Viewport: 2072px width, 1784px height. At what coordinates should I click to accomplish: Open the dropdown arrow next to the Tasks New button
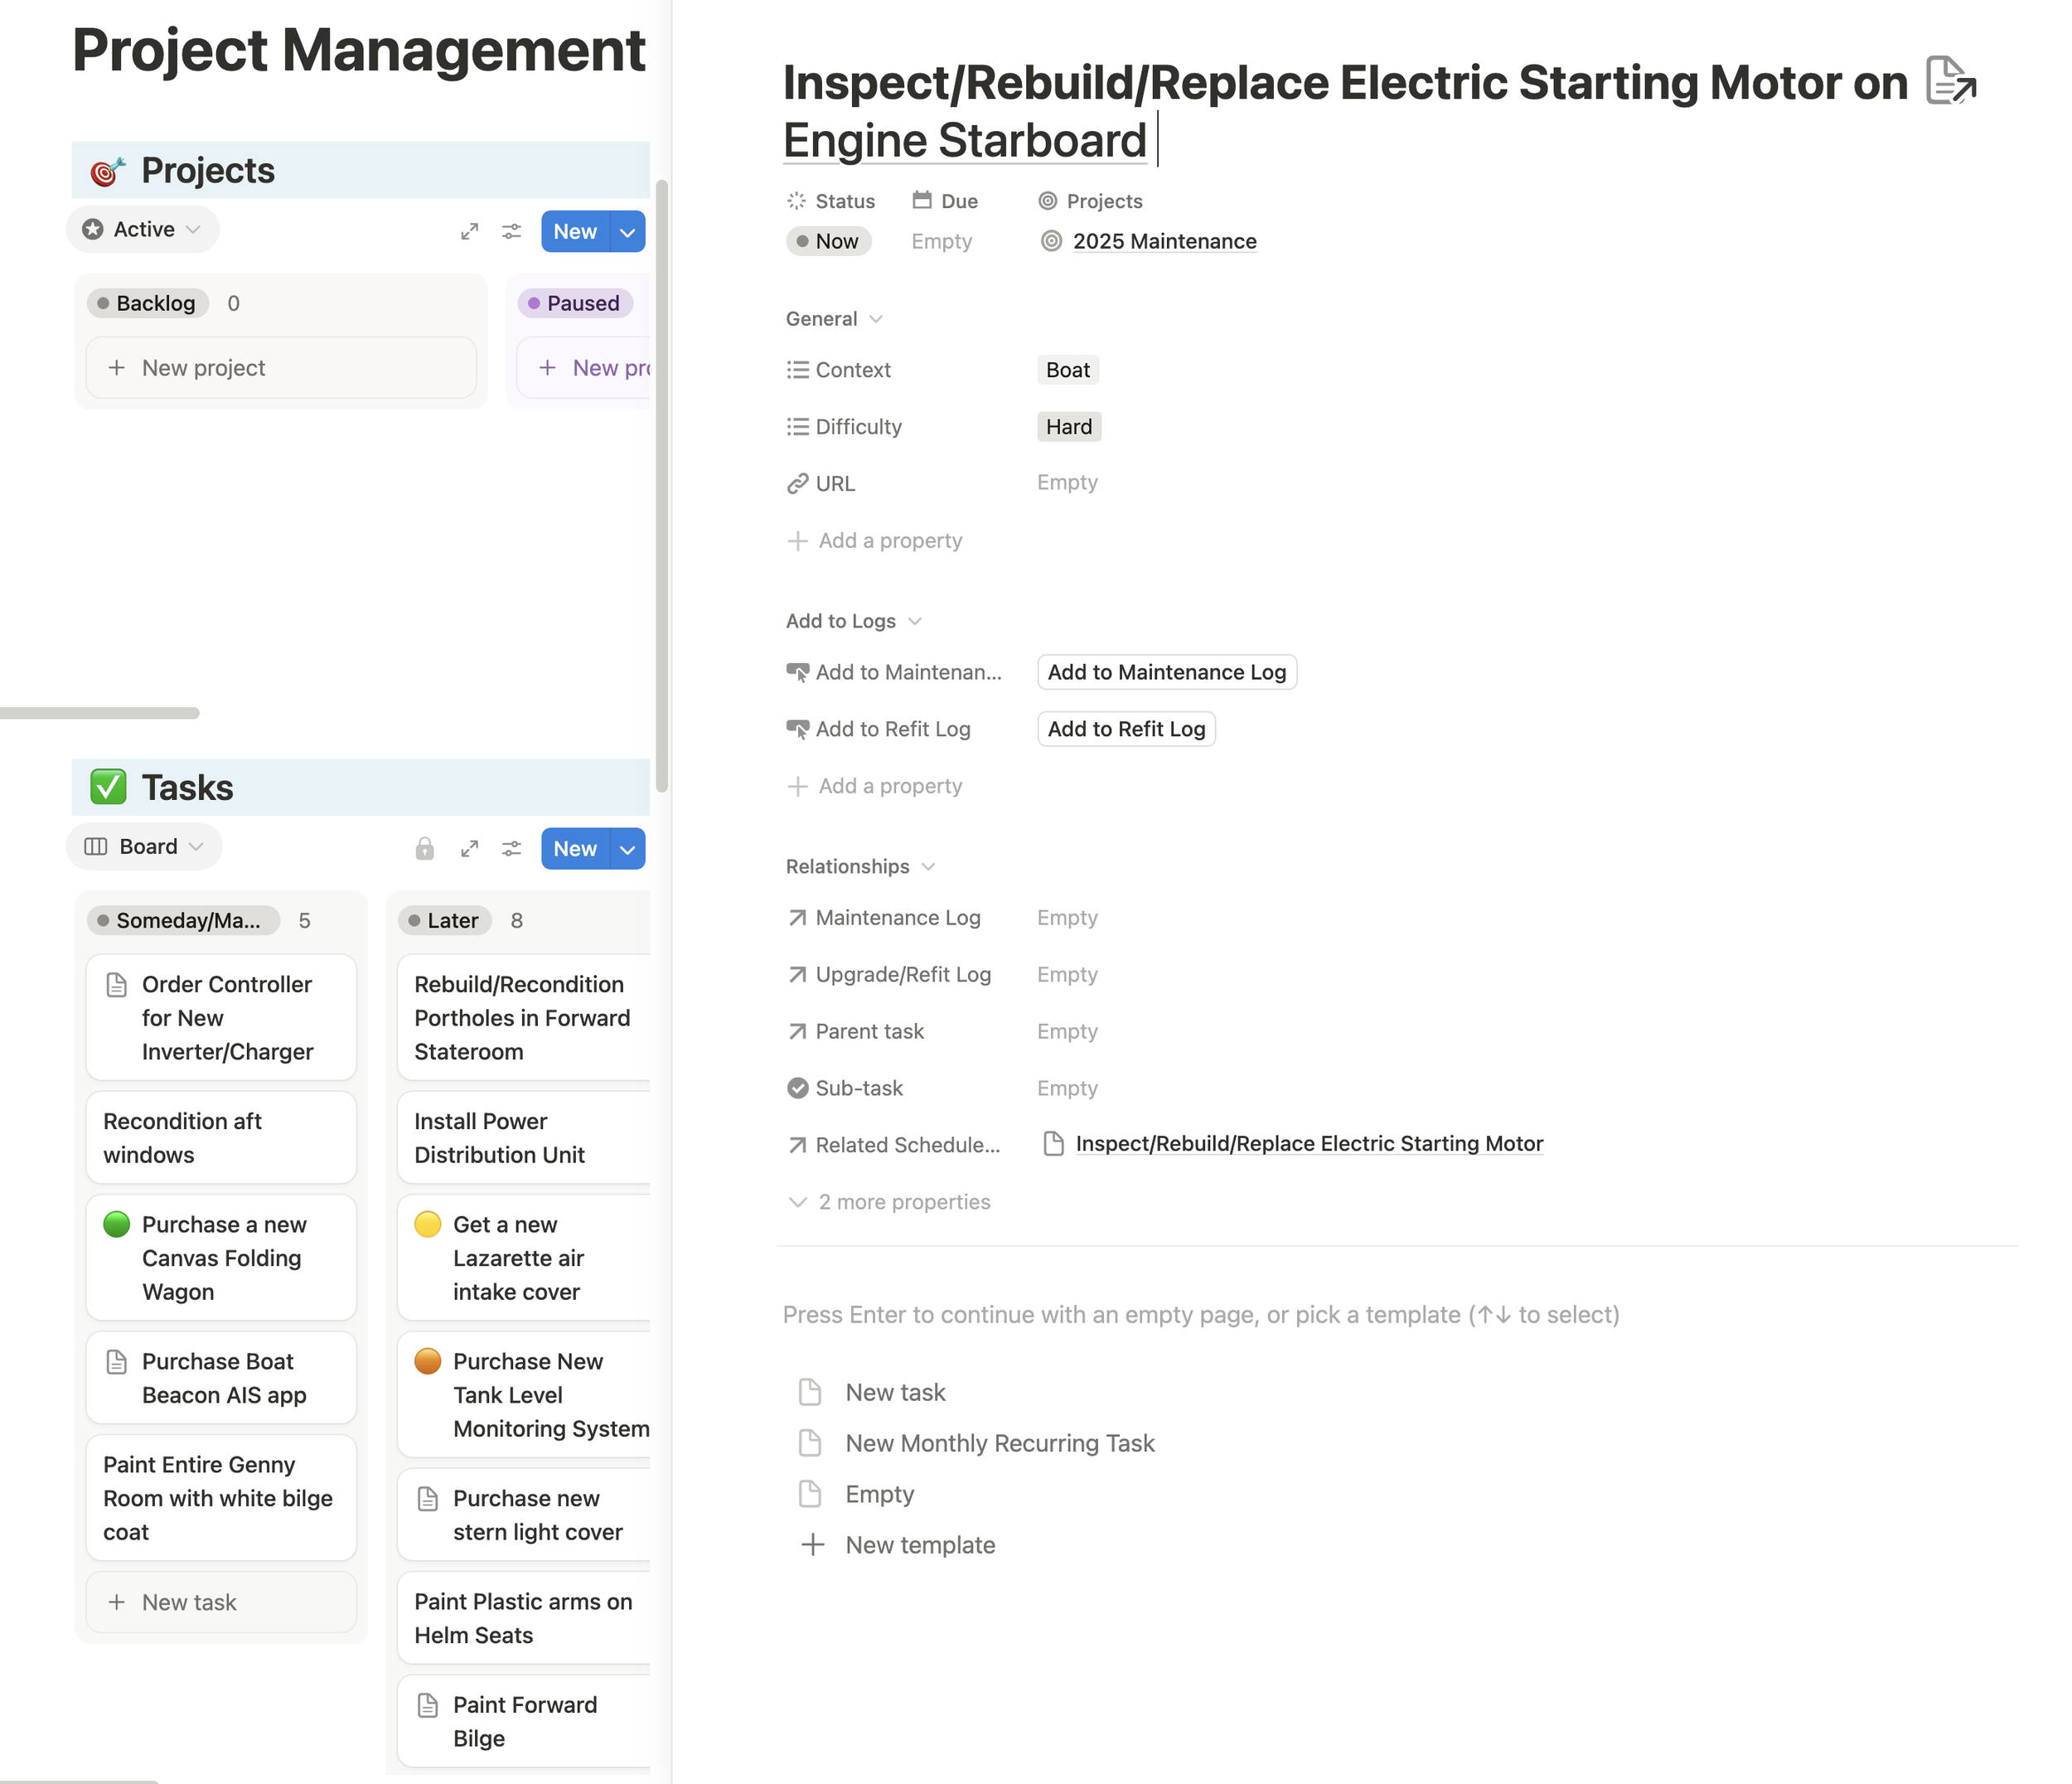pyautogui.click(x=628, y=849)
